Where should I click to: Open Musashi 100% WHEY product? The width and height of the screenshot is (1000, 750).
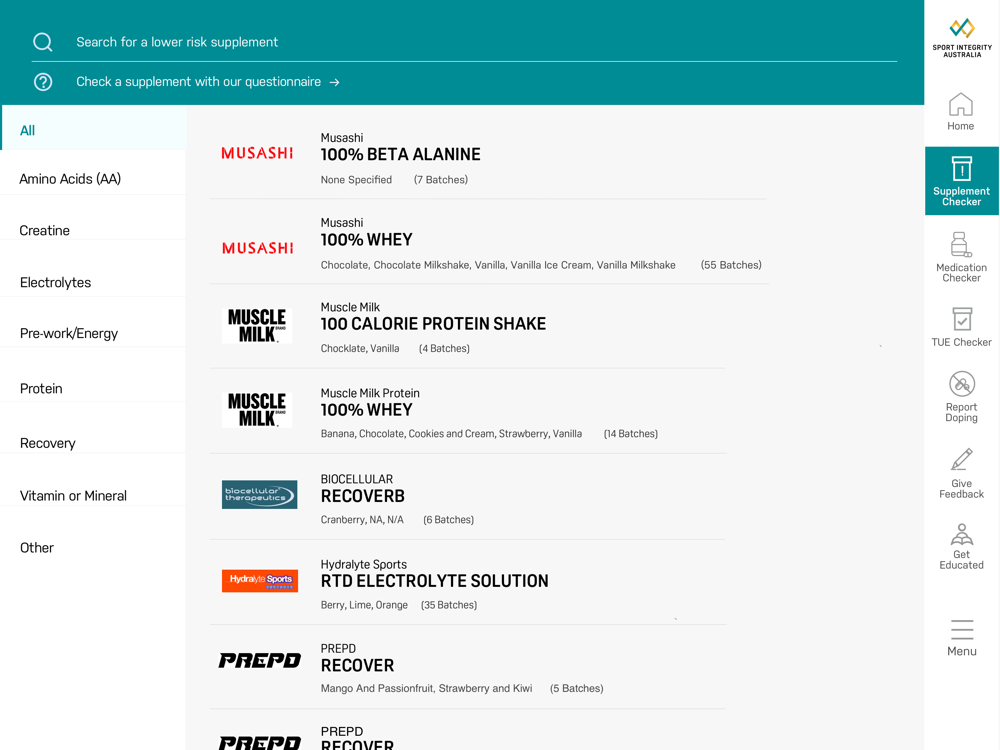[x=367, y=240]
